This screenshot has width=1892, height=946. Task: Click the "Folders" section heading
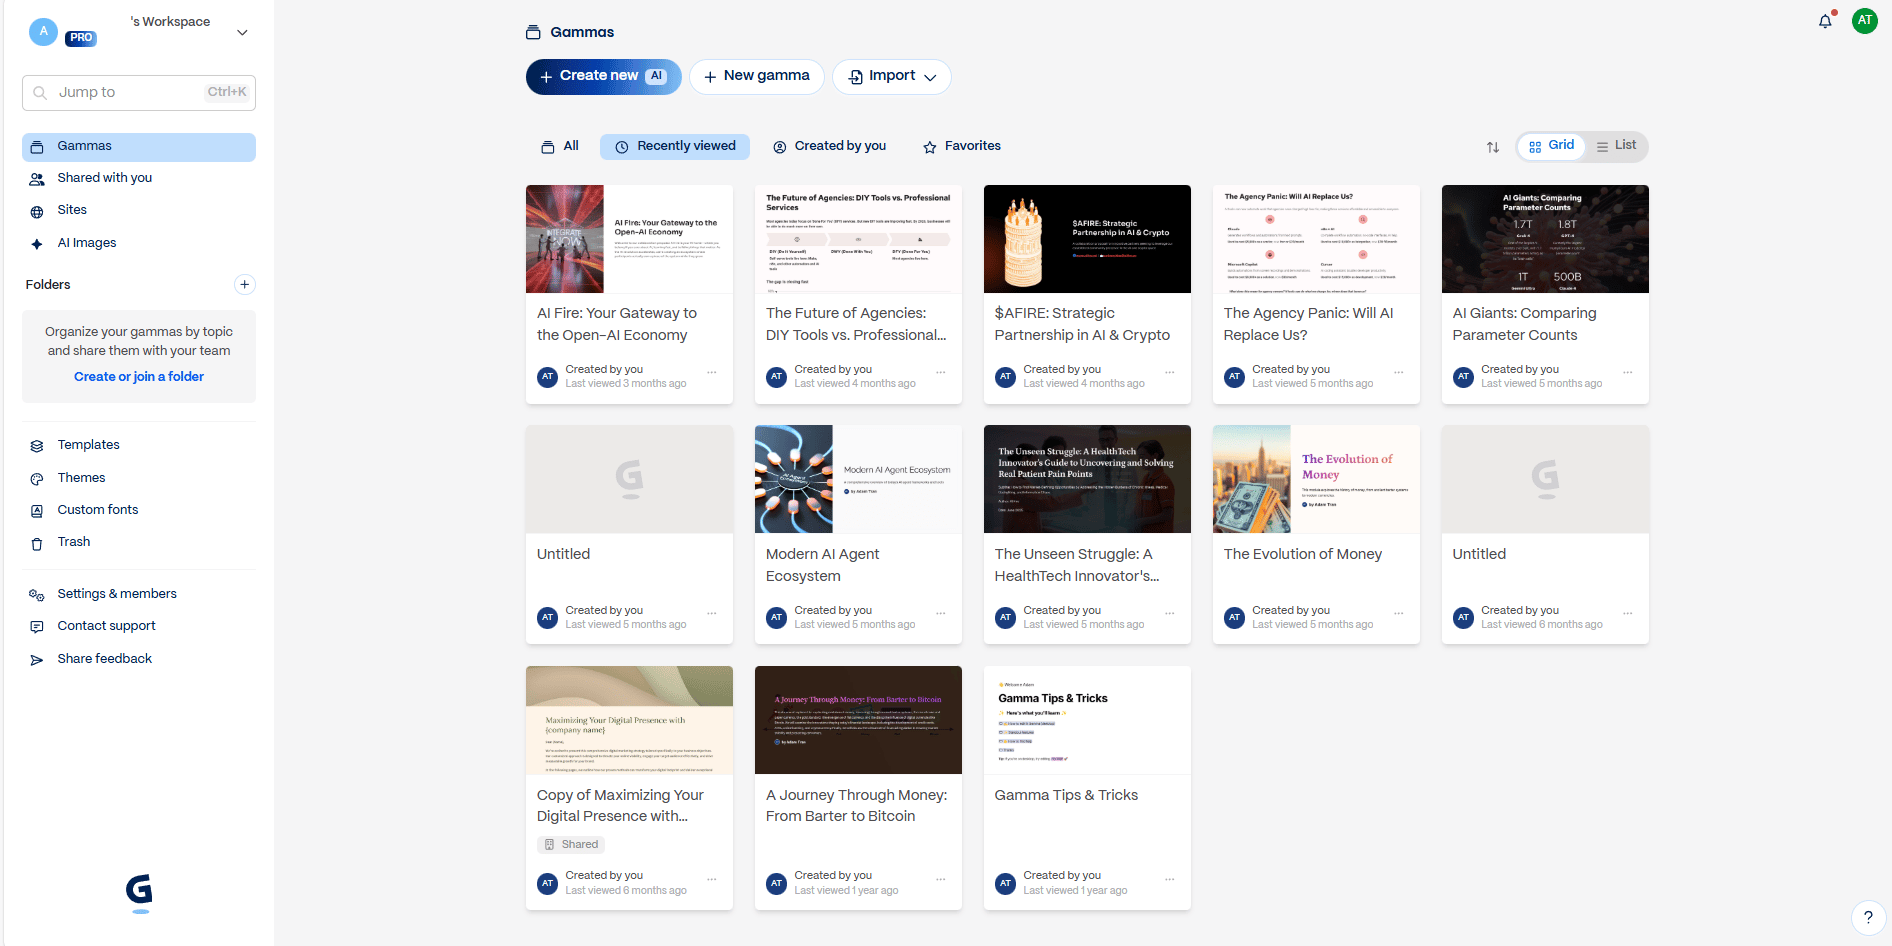[48, 285]
